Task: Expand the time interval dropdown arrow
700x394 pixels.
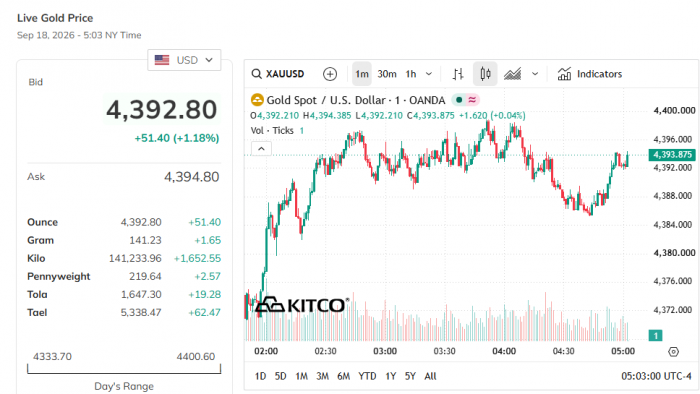Action: pyautogui.click(x=429, y=74)
